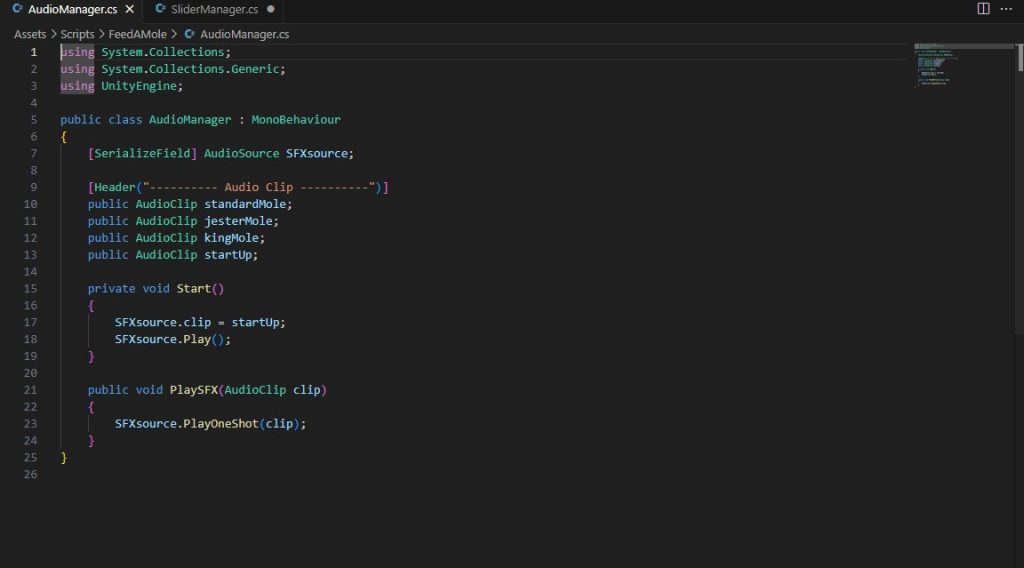
Task: Open the More Actions ellipsis menu
Action: (x=1006, y=8)
